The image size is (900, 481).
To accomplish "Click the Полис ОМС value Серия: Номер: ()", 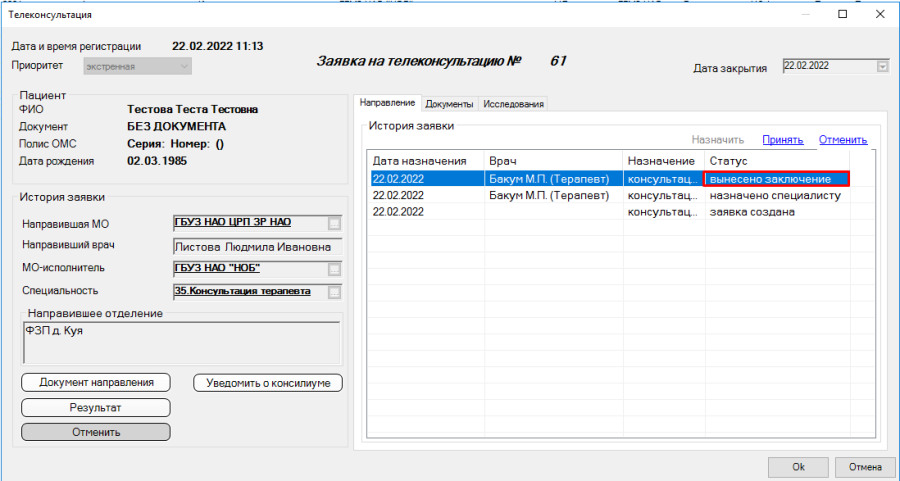I will point(175,144).
